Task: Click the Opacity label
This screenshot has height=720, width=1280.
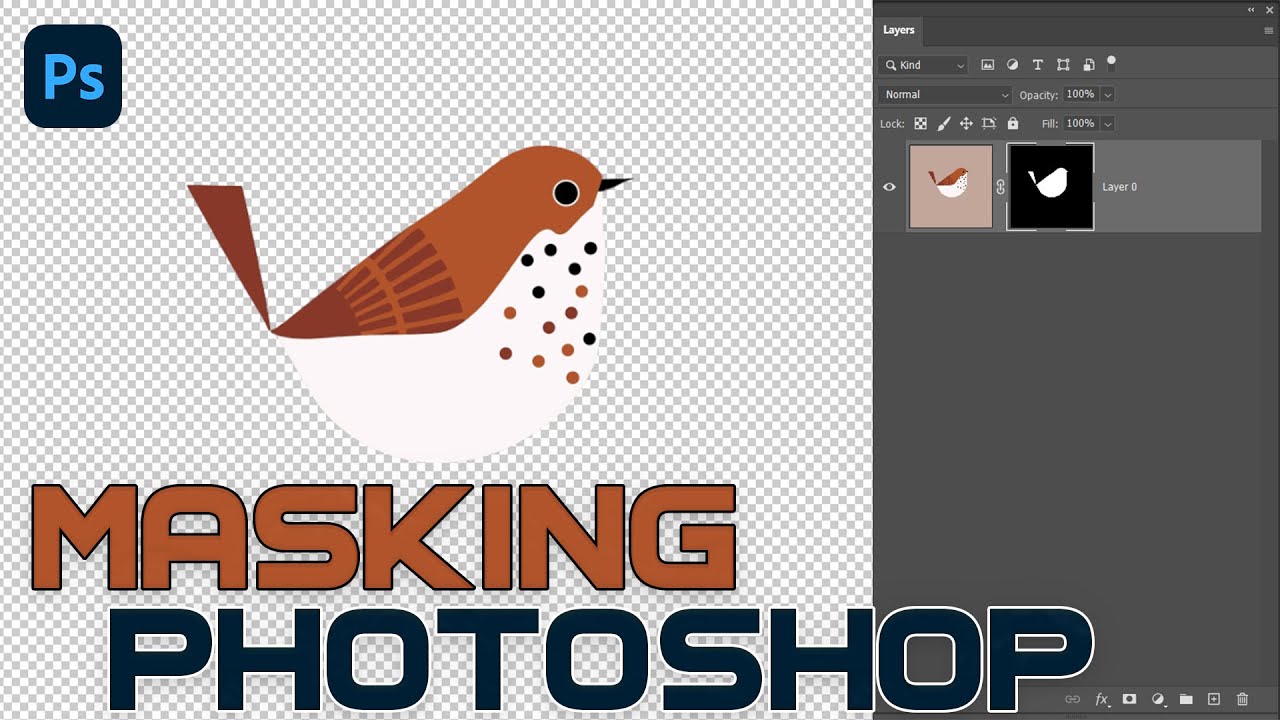Action: (x=1038, y=95)
